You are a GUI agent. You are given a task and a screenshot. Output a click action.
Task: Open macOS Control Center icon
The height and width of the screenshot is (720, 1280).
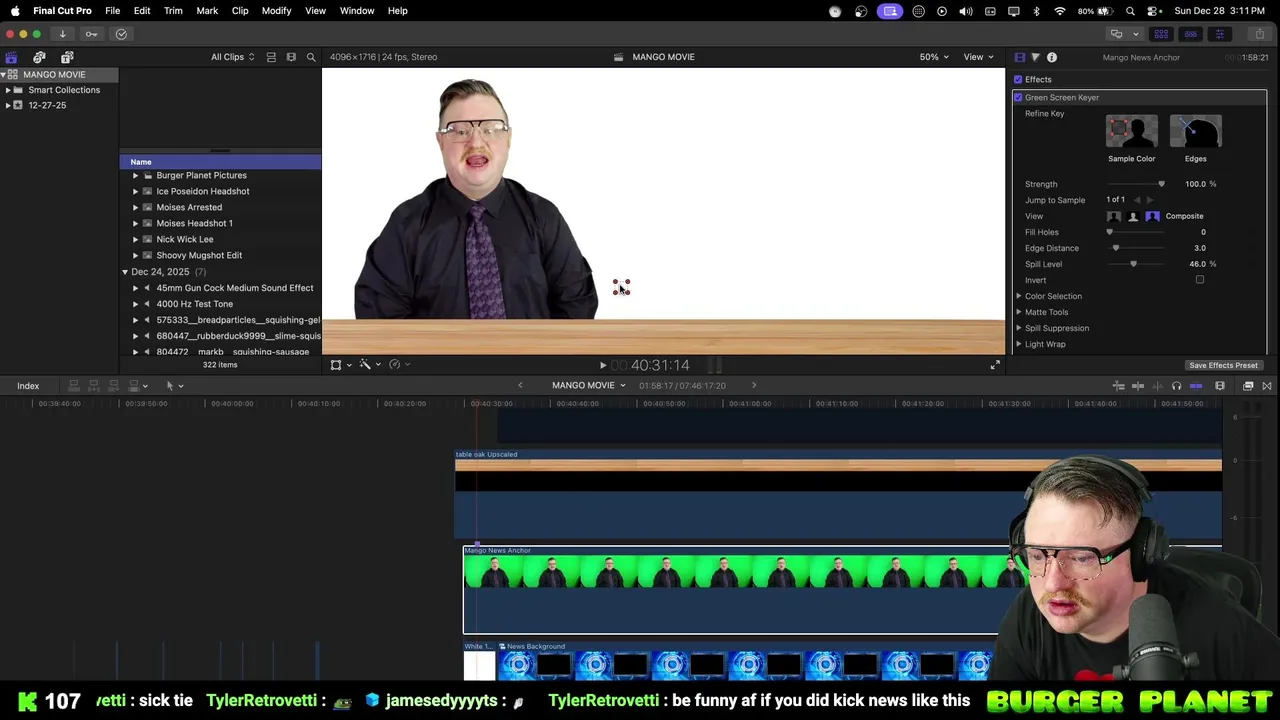pyautogui.click(x=1153, y=11)
